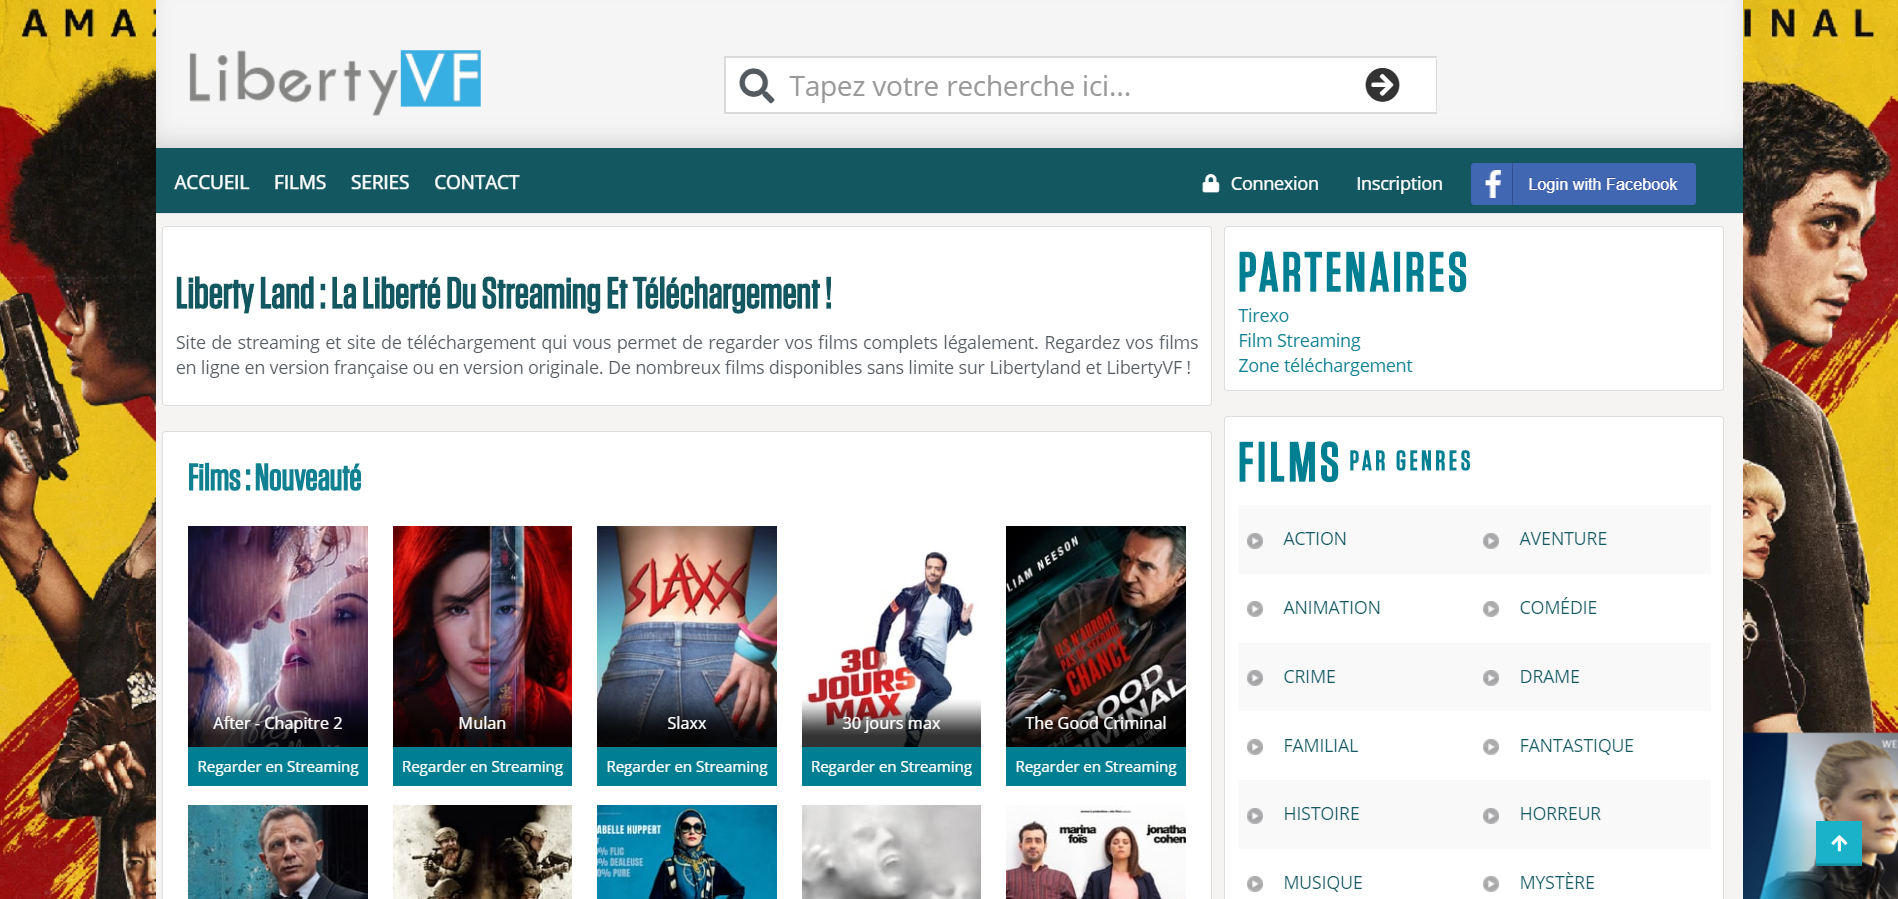Open the Isabelle Huppert movie poster
Viewport: 1898px width, 899px height.
[687, 852]
